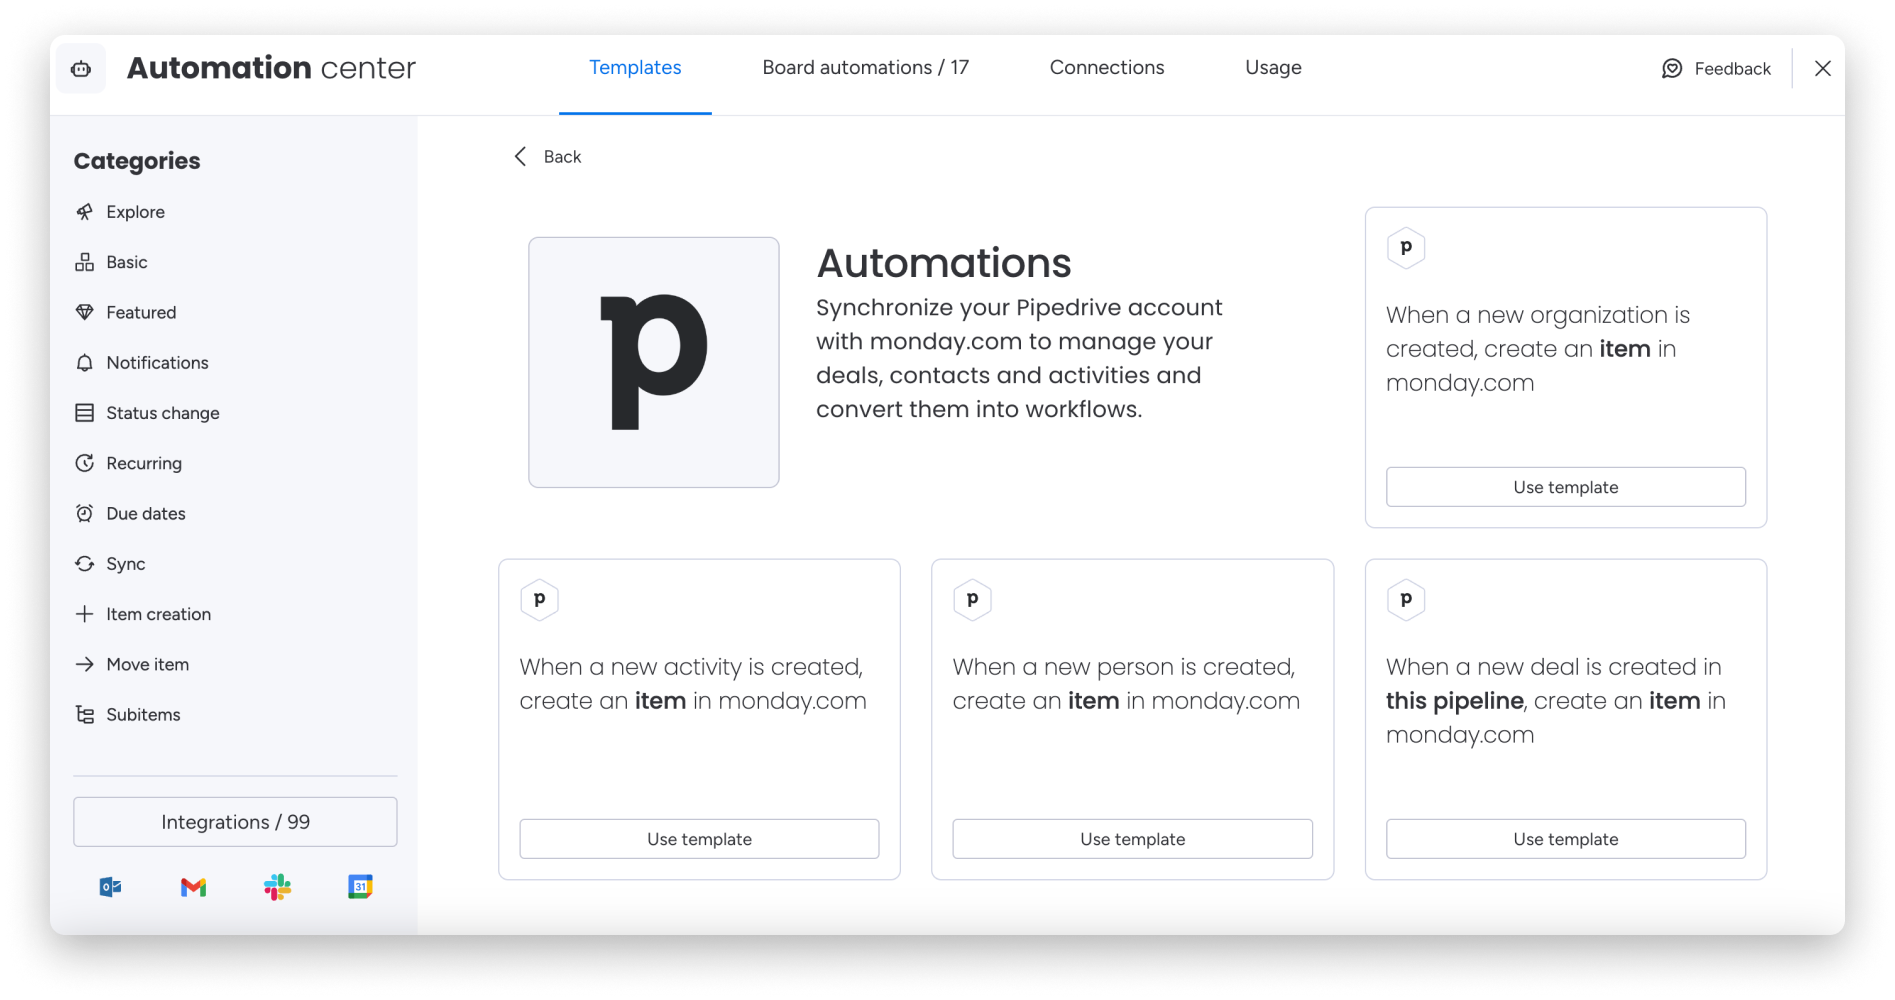Switch to the Templates tab
Image resolution: width=1895 pixels, height=1000 pixels.
coord(635,68)
